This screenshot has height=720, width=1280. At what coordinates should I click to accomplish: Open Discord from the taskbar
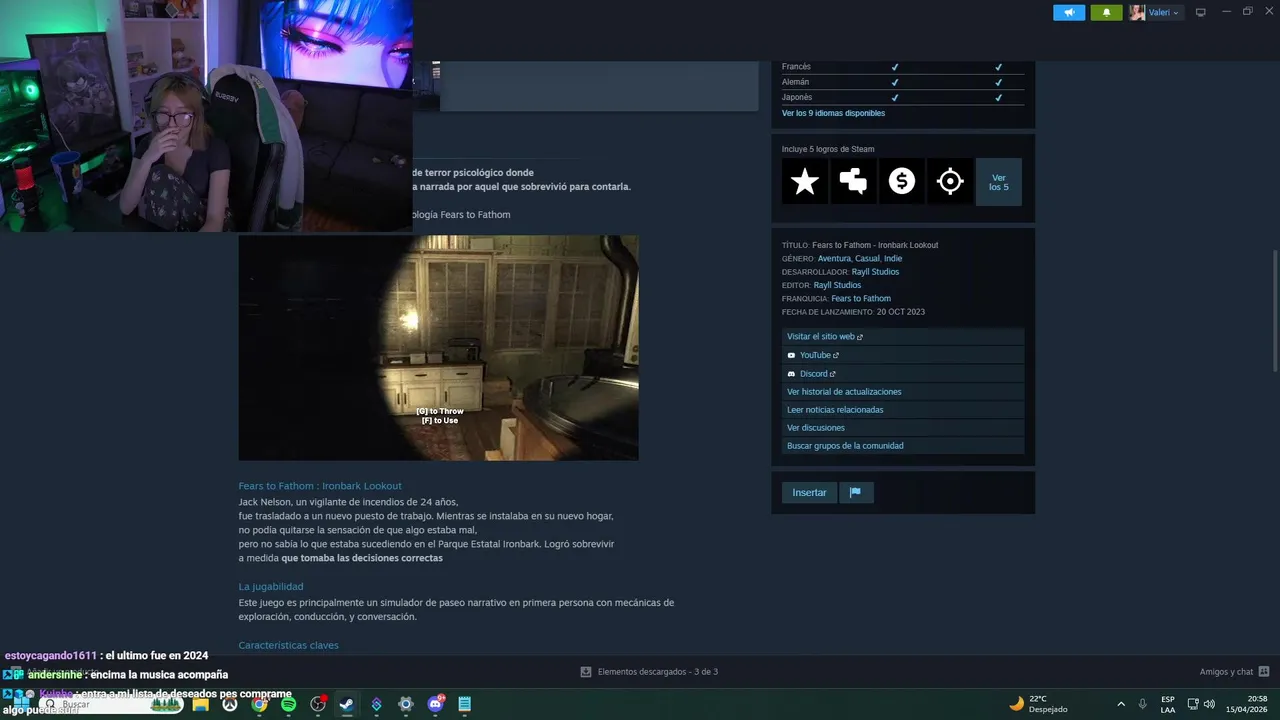(x=435, y=704)
